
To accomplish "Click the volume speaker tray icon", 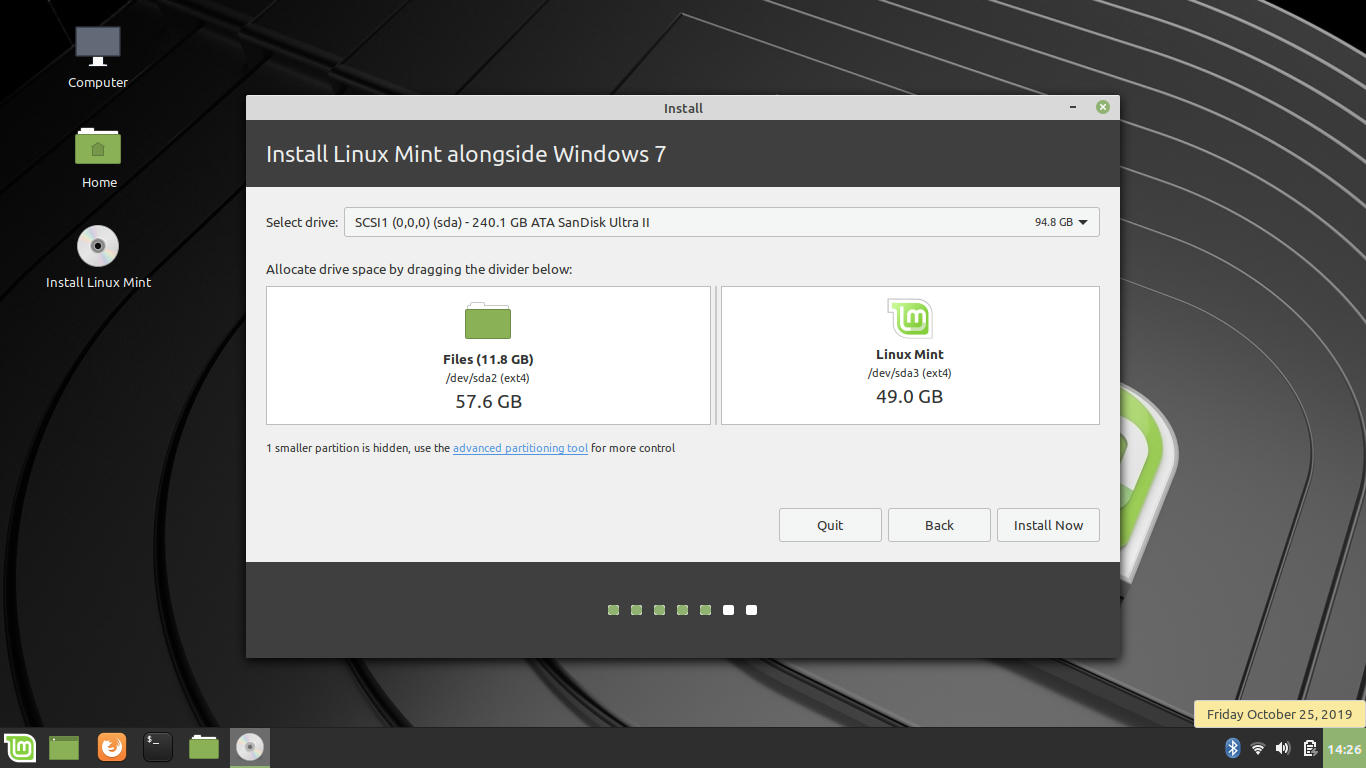I will (x=1283, y=748).
